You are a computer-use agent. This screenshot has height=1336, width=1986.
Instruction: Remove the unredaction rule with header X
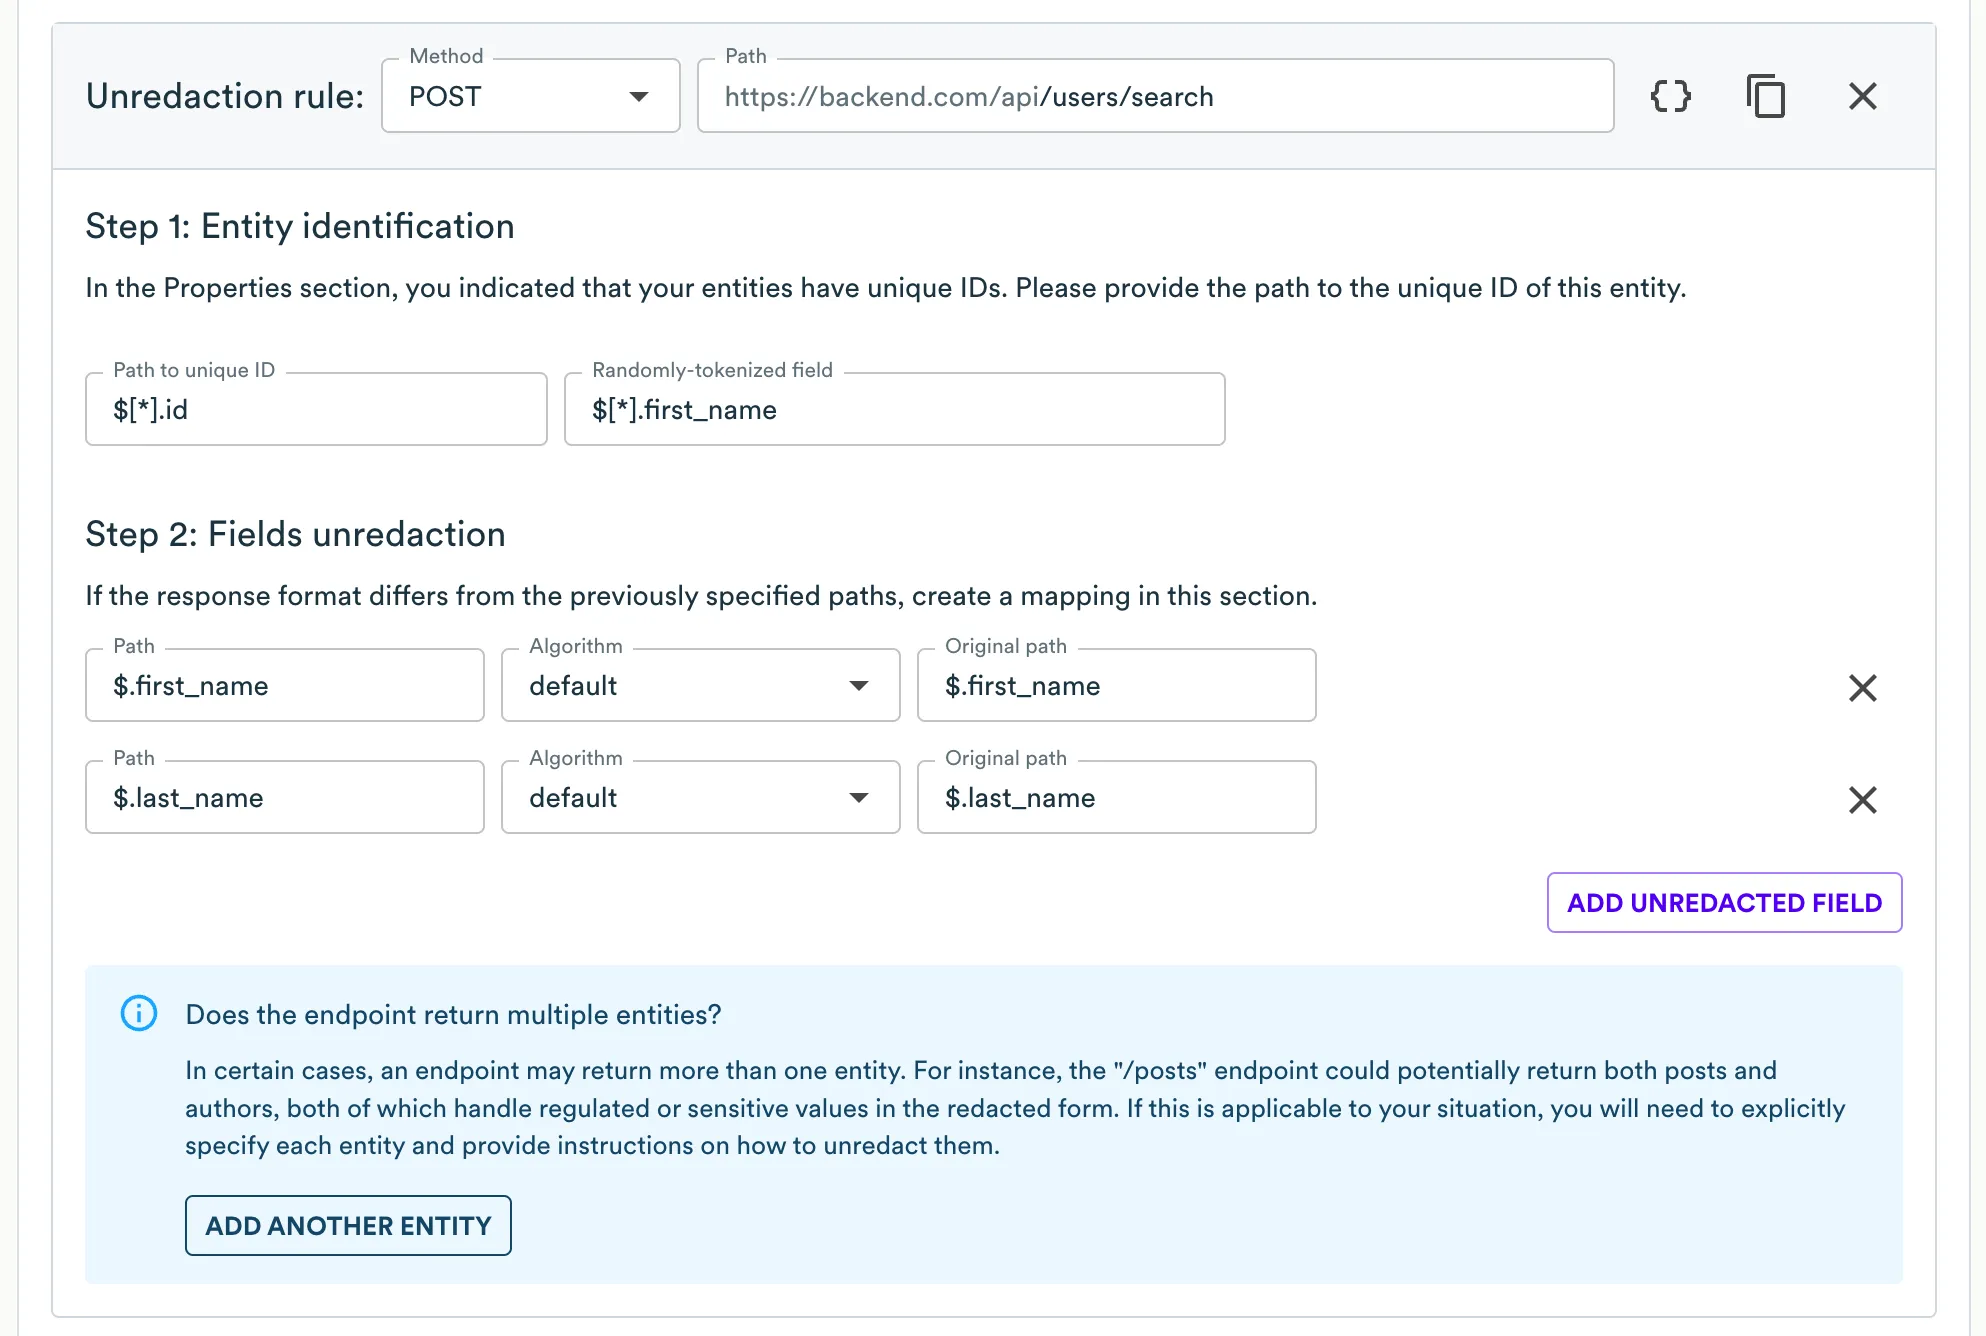tap(1862, 96)
